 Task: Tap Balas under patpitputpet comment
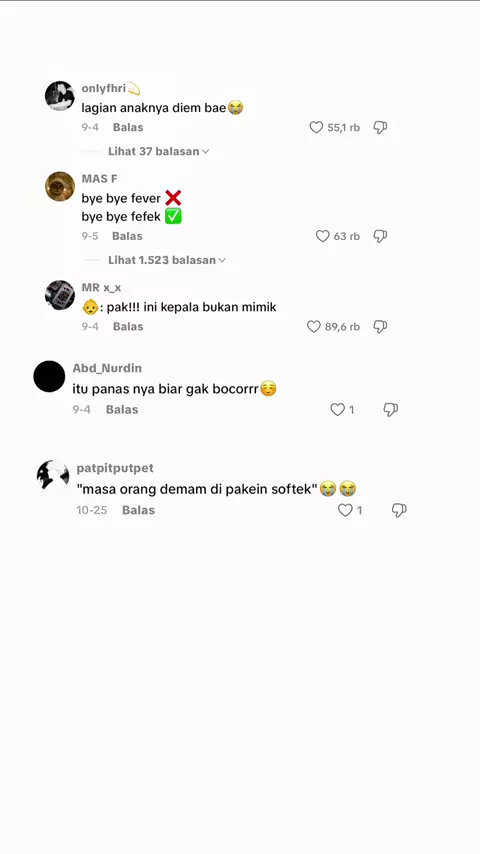pyautogui.click(x=138, y=510)
